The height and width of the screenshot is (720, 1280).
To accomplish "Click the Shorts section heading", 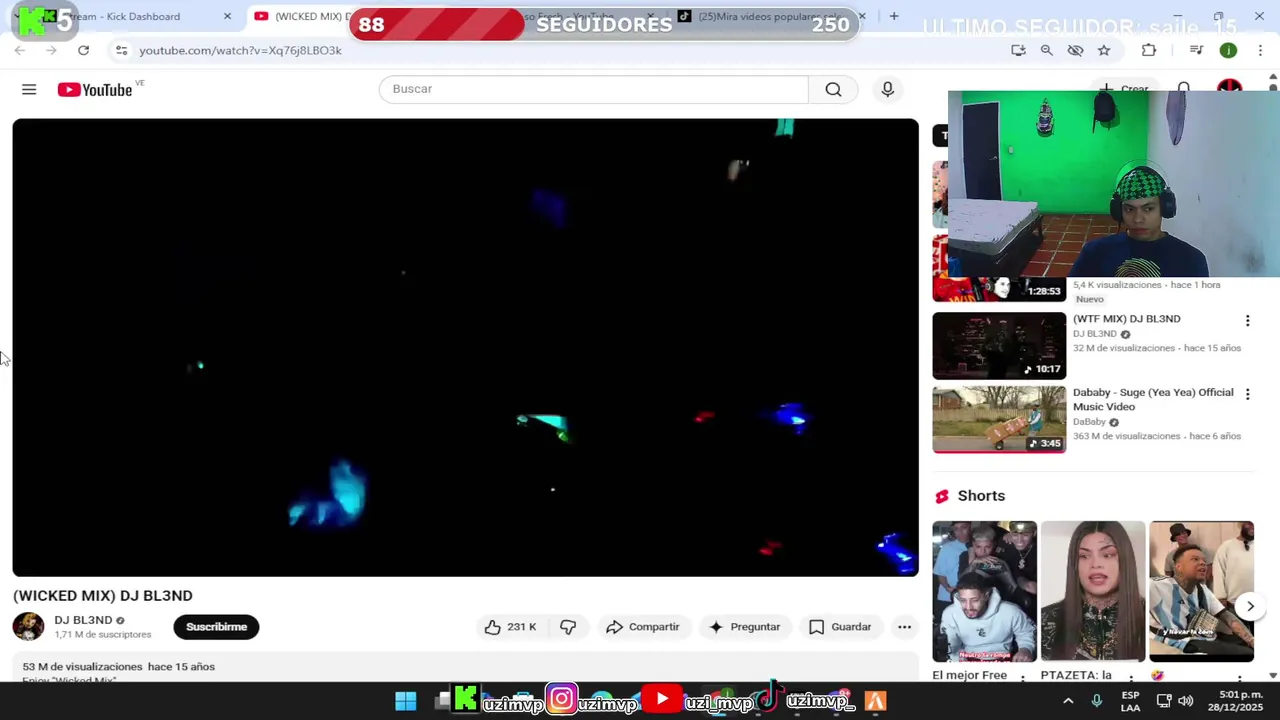I will [981, 496].
